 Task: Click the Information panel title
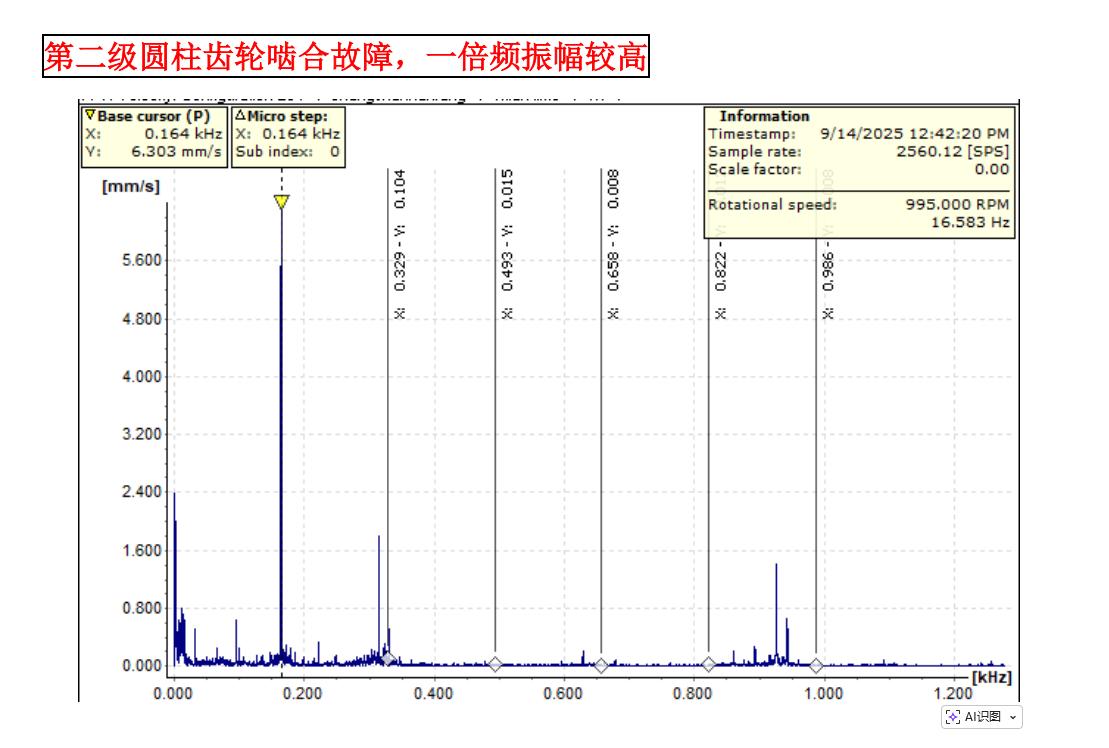764,116
